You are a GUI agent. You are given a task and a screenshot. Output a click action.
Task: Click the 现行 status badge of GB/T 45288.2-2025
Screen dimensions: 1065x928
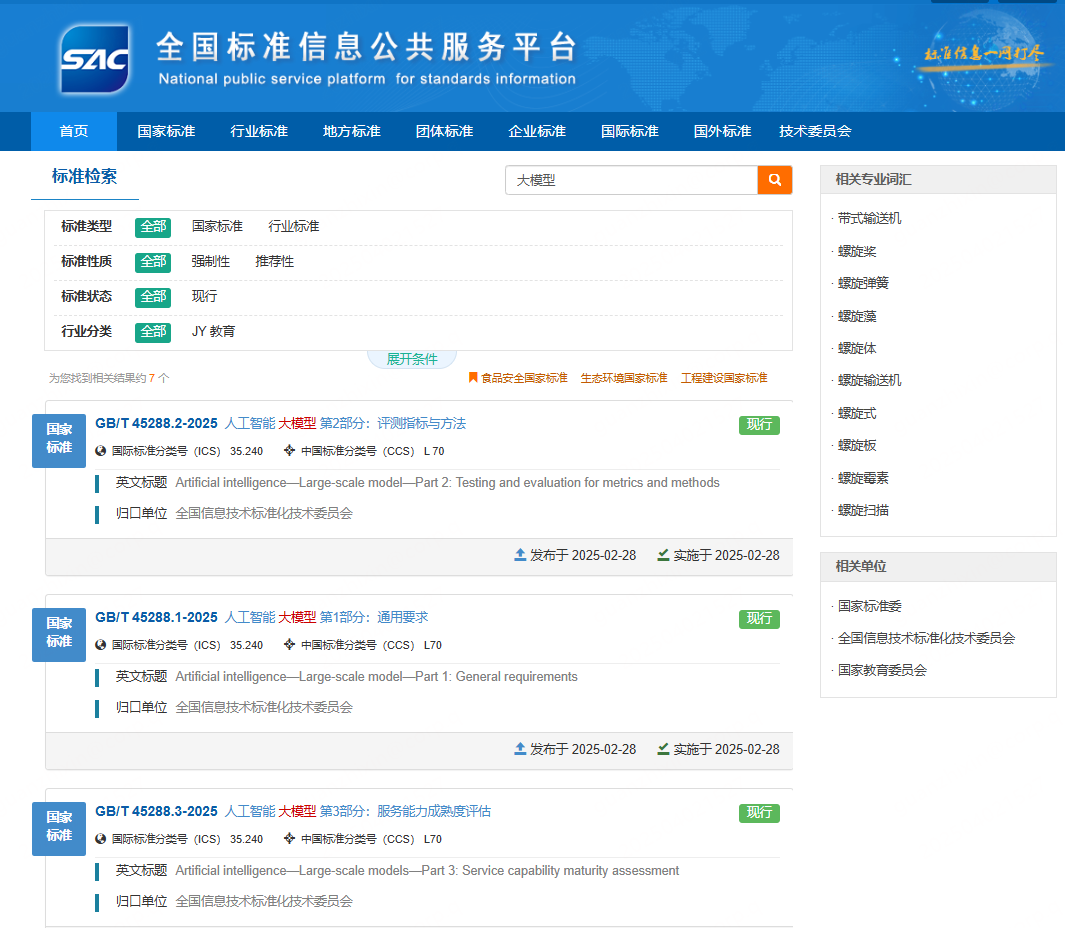pos(759,425)
